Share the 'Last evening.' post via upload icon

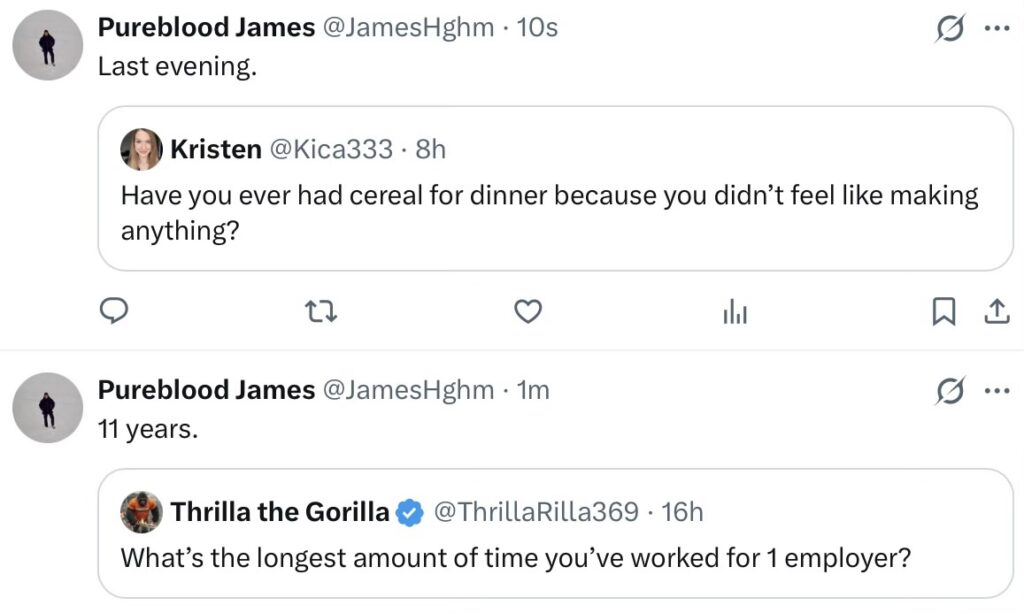tap(996, 313)
